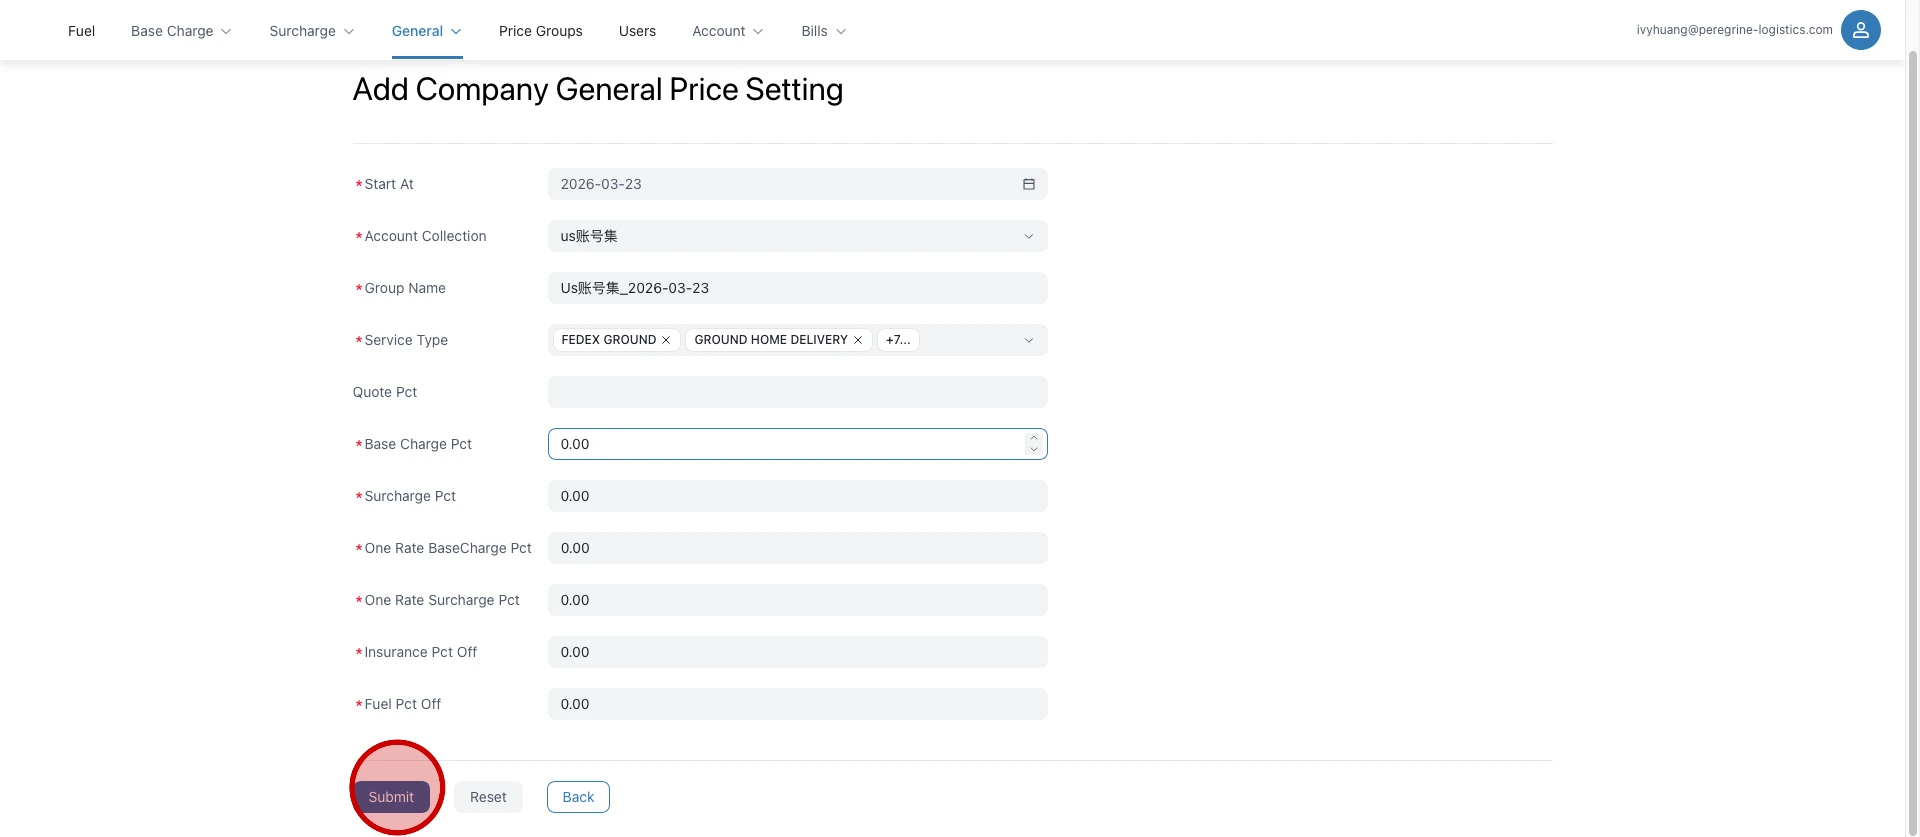The image size is (1920, 837).
Task: Increase Base Charge Pct with up arrow
Action: [1034, 438]
